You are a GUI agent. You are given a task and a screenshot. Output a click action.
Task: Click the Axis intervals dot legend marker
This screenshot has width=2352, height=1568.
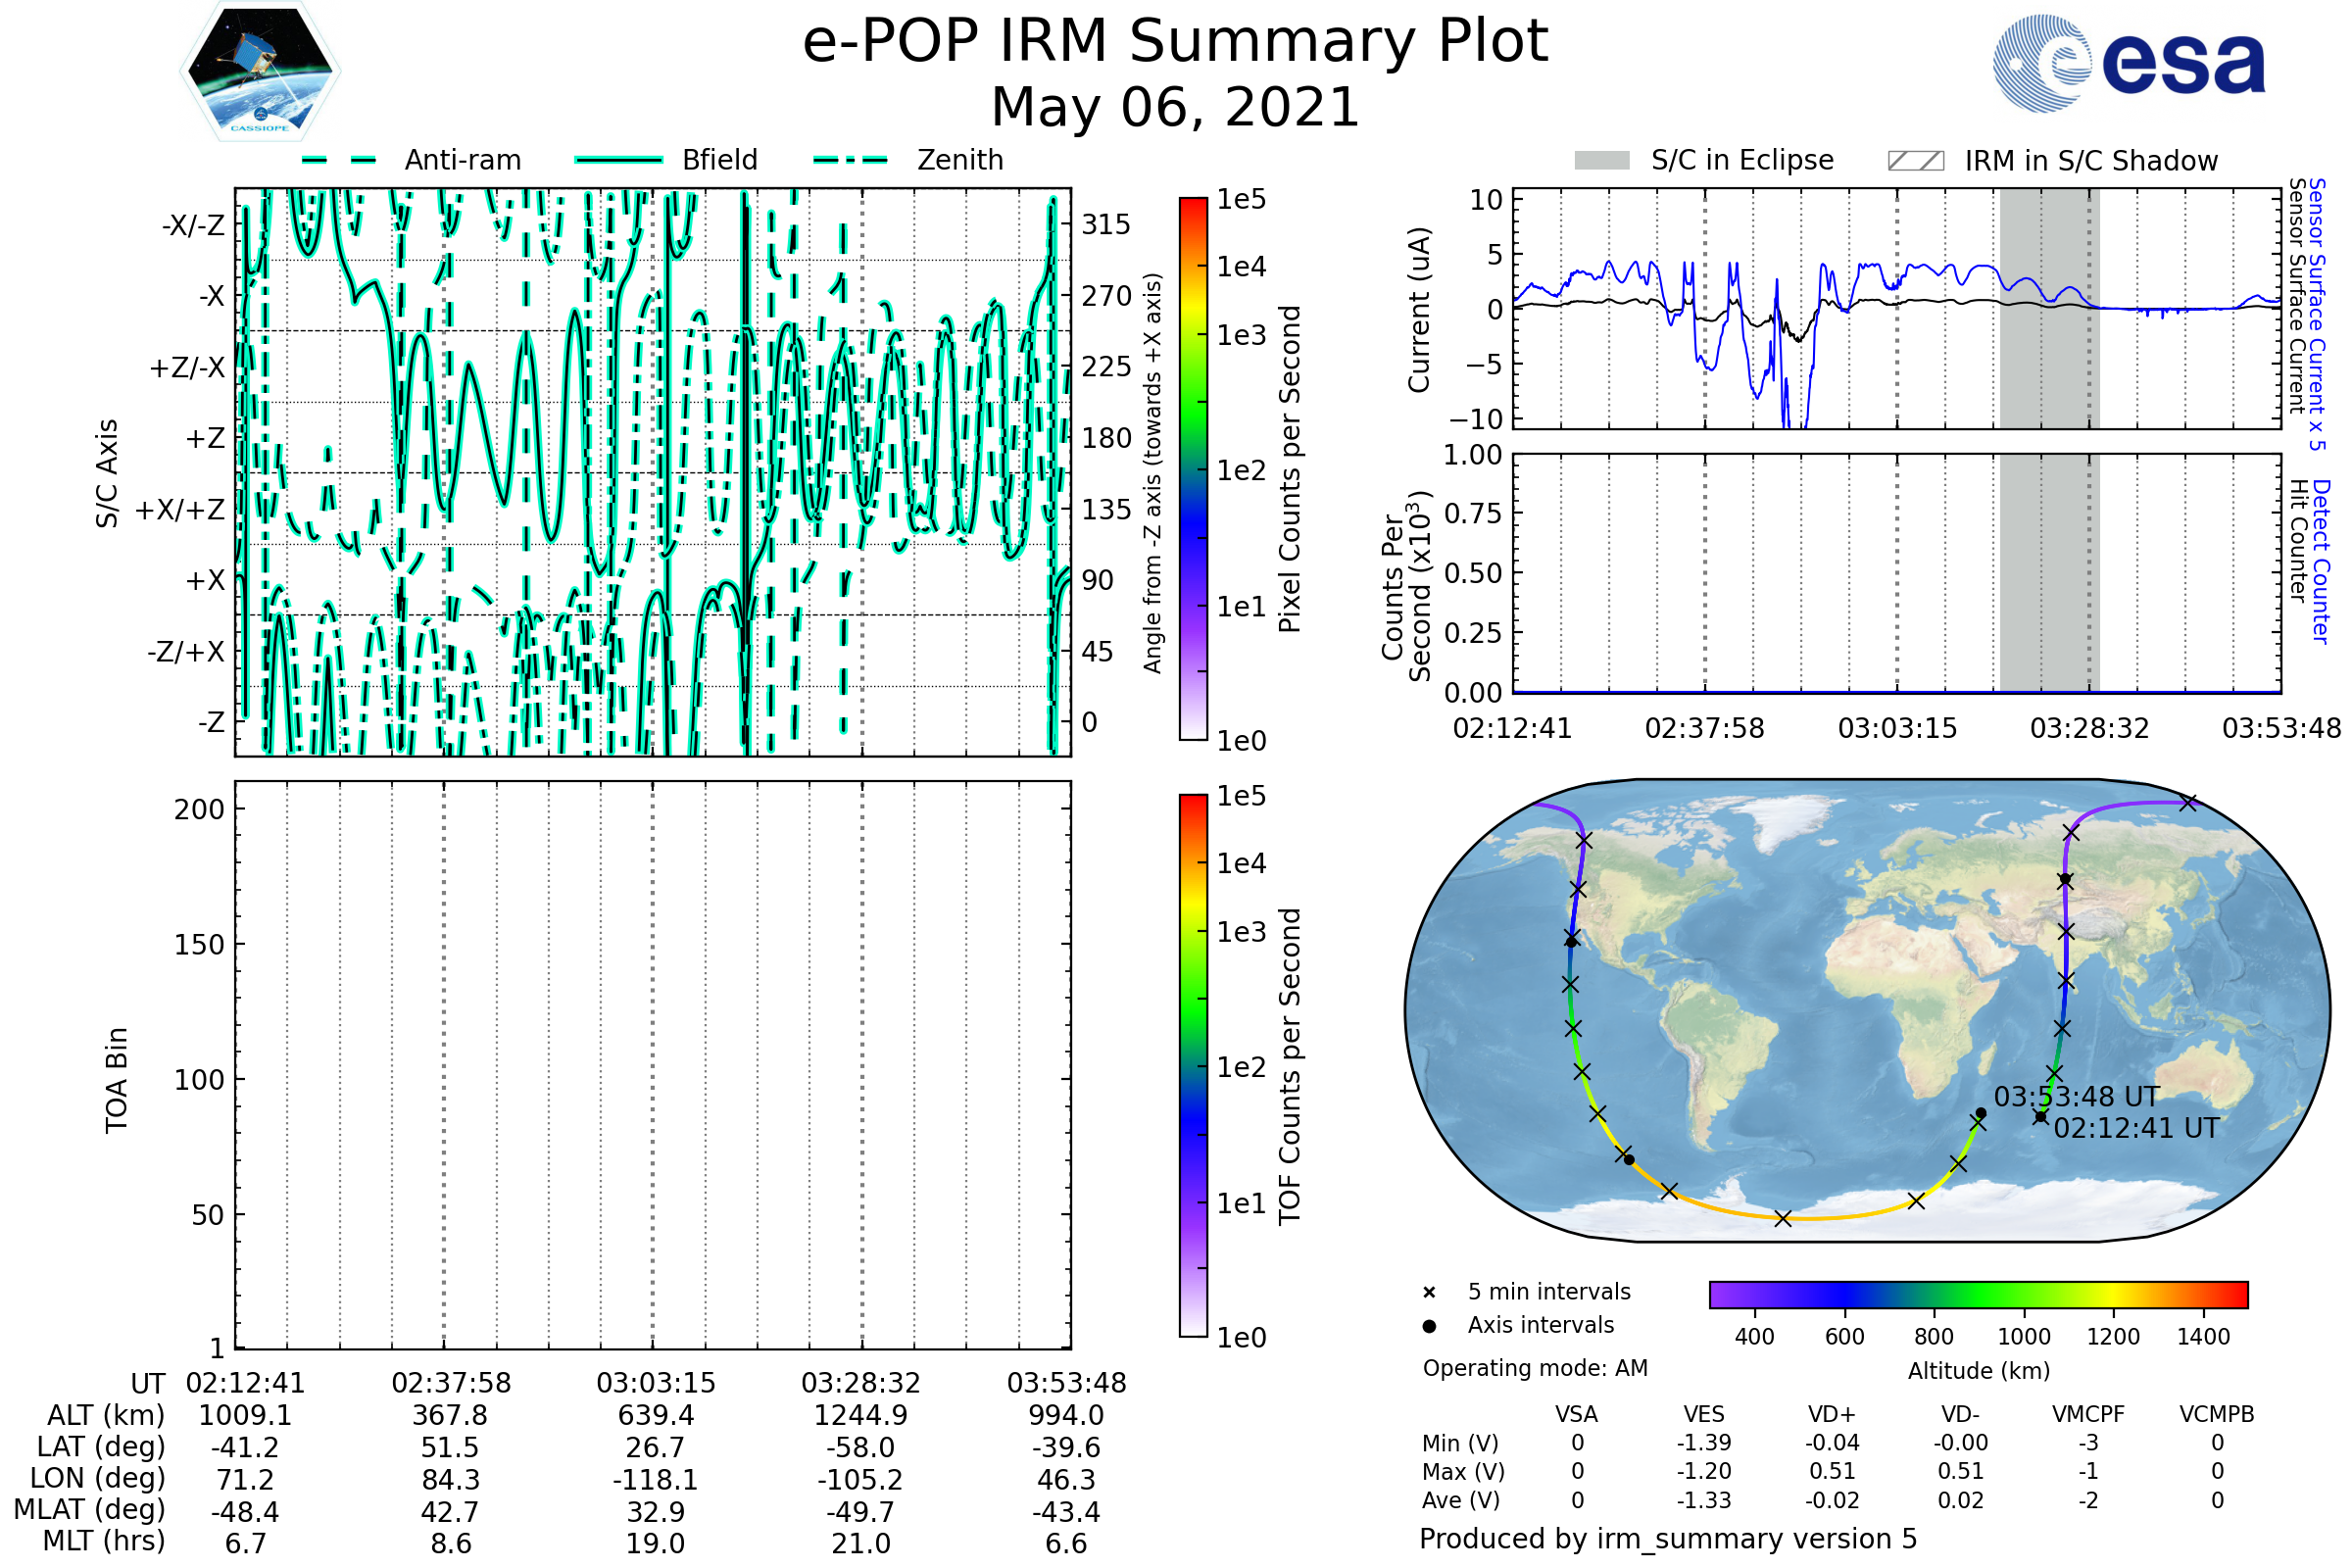tap(1429, 1326)
